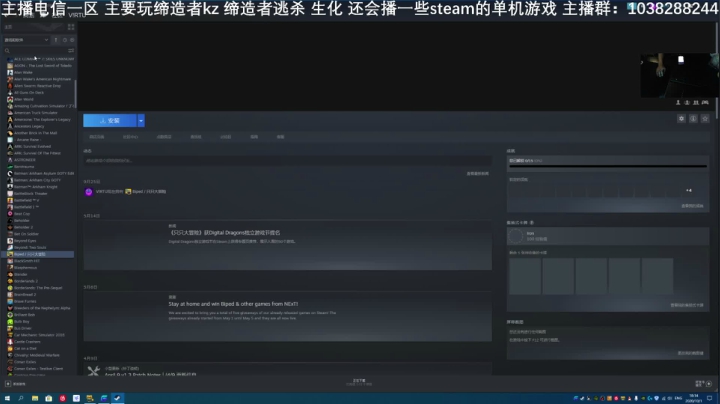
Task: Click the All Guns On Deck icon
Action: pos(10,93)
